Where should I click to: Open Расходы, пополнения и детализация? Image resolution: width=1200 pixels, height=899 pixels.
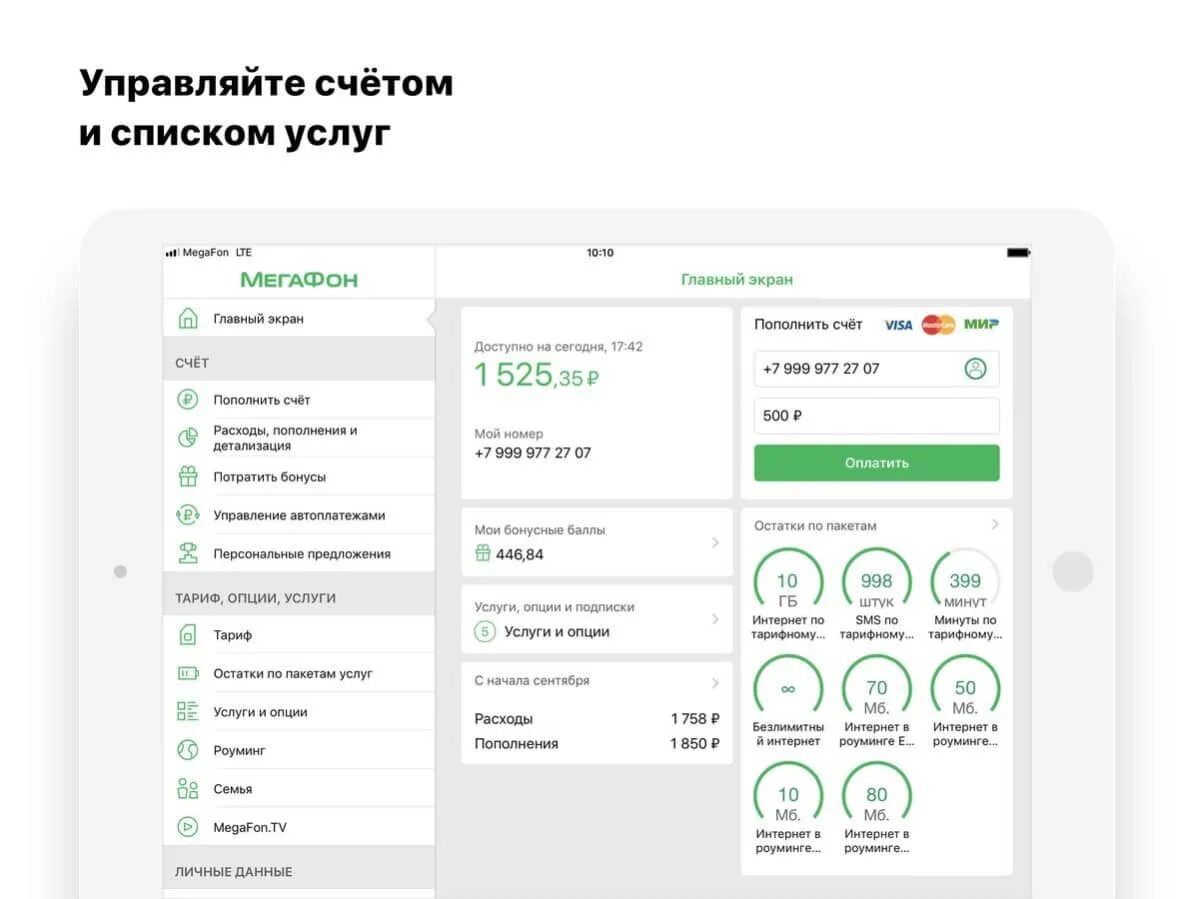(x=299, y=438)
